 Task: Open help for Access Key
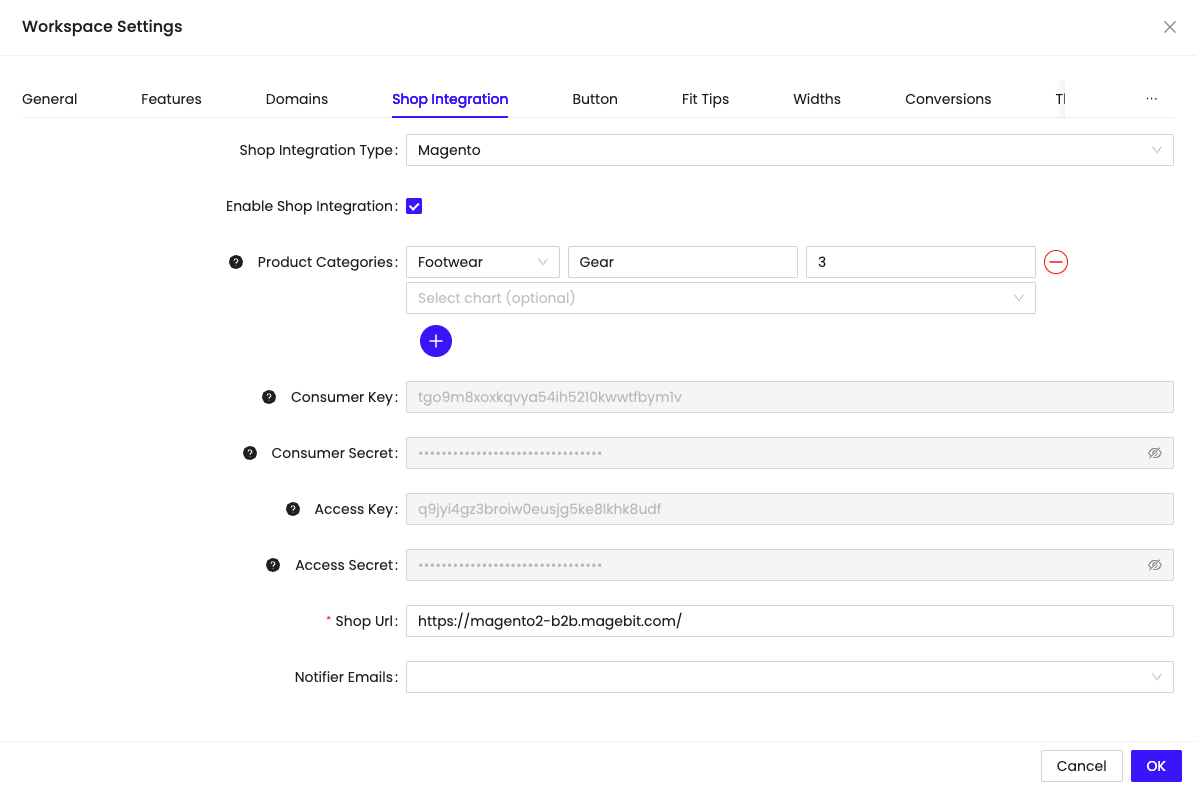tap(292, 508)
